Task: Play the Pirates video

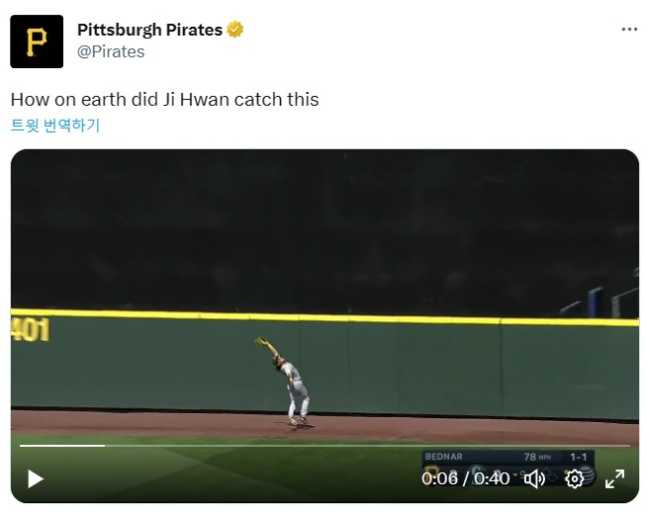Action: coord(35,479)
